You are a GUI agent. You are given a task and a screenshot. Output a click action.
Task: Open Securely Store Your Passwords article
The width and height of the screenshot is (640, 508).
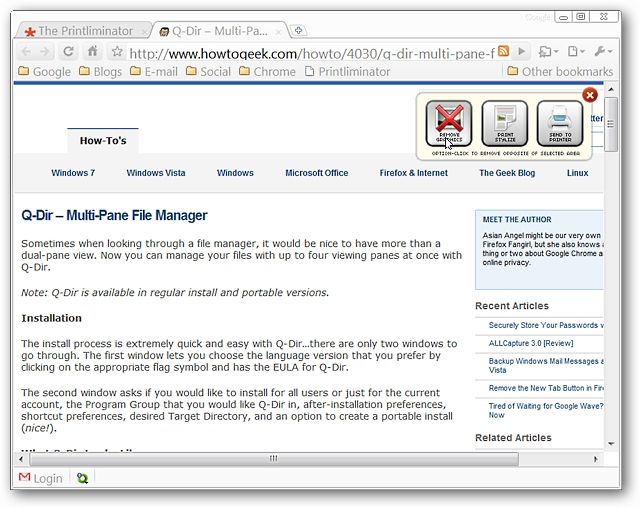point(546,325)
